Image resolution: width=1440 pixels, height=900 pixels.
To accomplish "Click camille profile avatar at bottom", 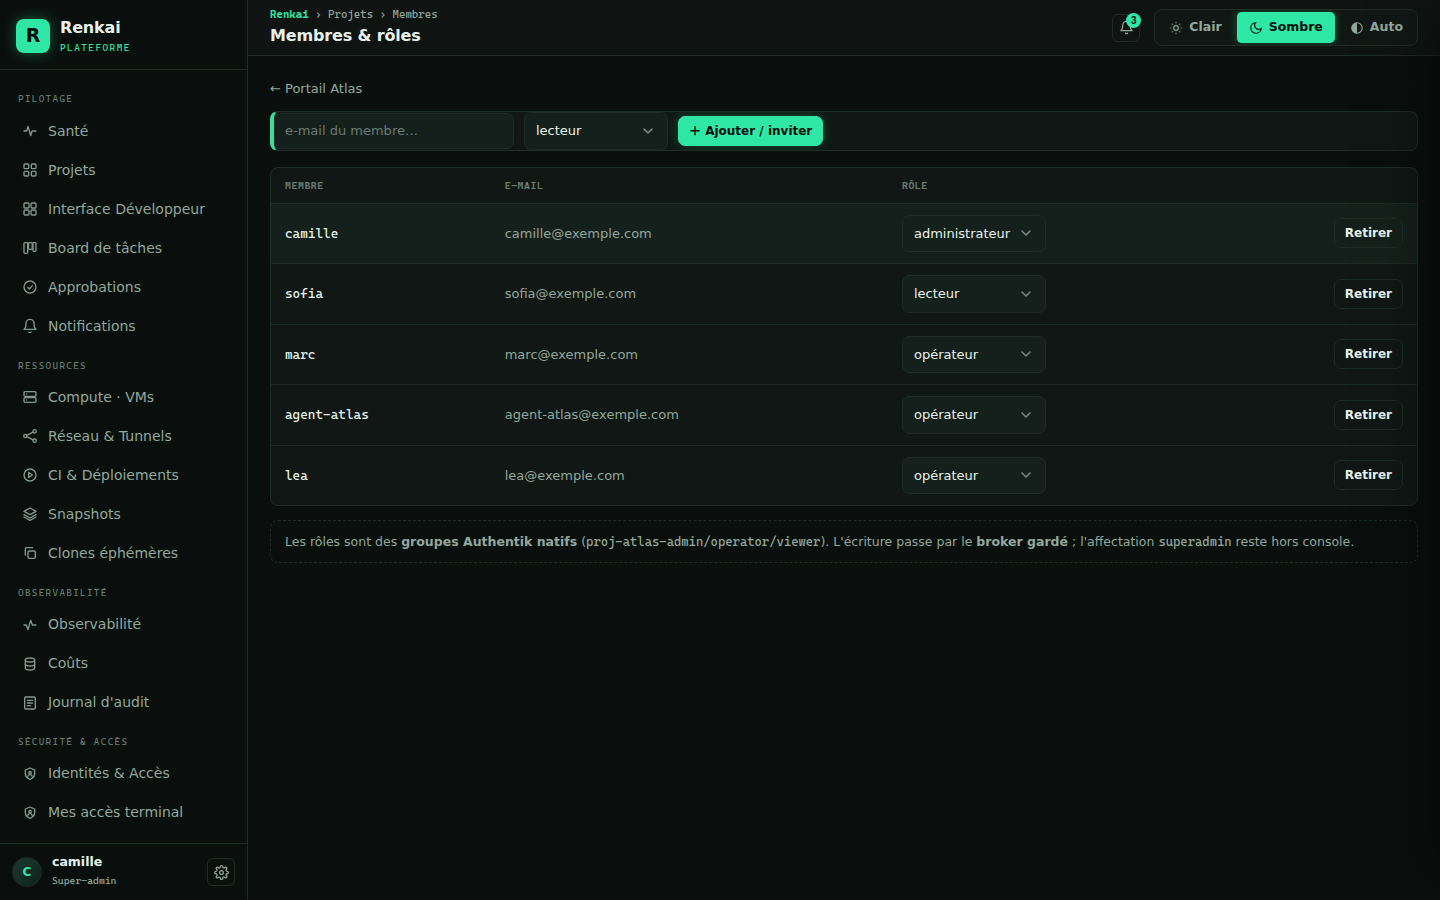I will (27, 872).
